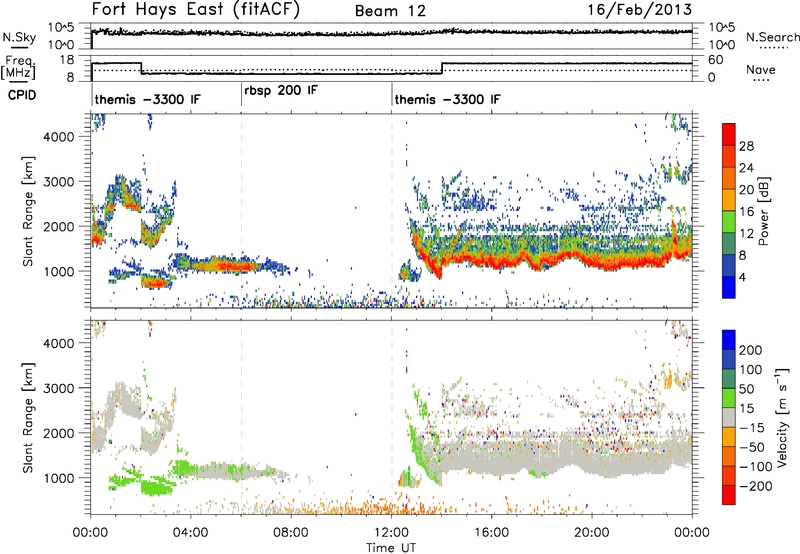Image resolution: width=800 pixels, height=554 pixels.
Task: Click the 'CPID' row label
Action: click(22, 95)
